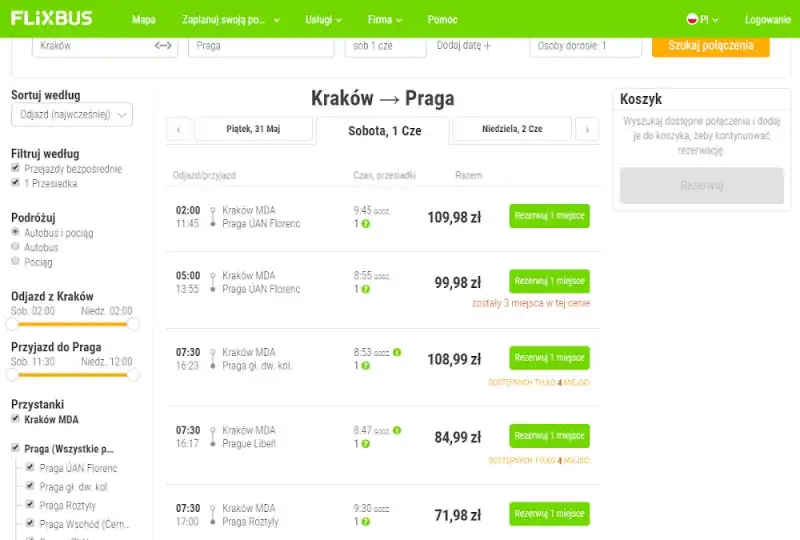
Task: Click Praga destination input field
Action: point(261,46)
